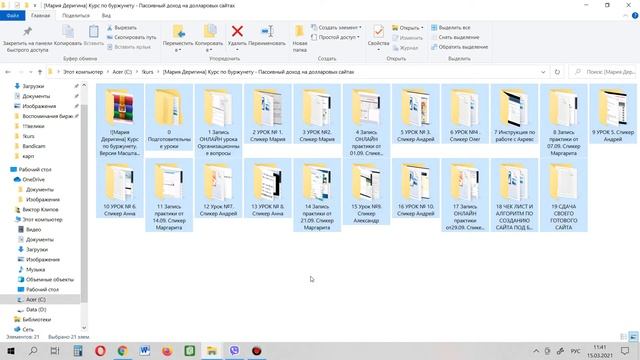
Task: Open Word from the taskbar
Action: [144, 351]
